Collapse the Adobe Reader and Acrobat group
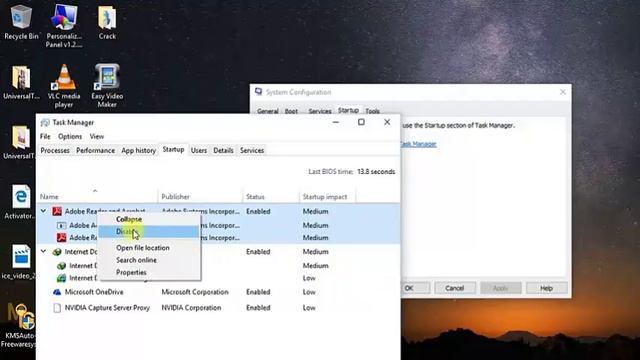This screenshot has width=640, height=360. point(43,211)
